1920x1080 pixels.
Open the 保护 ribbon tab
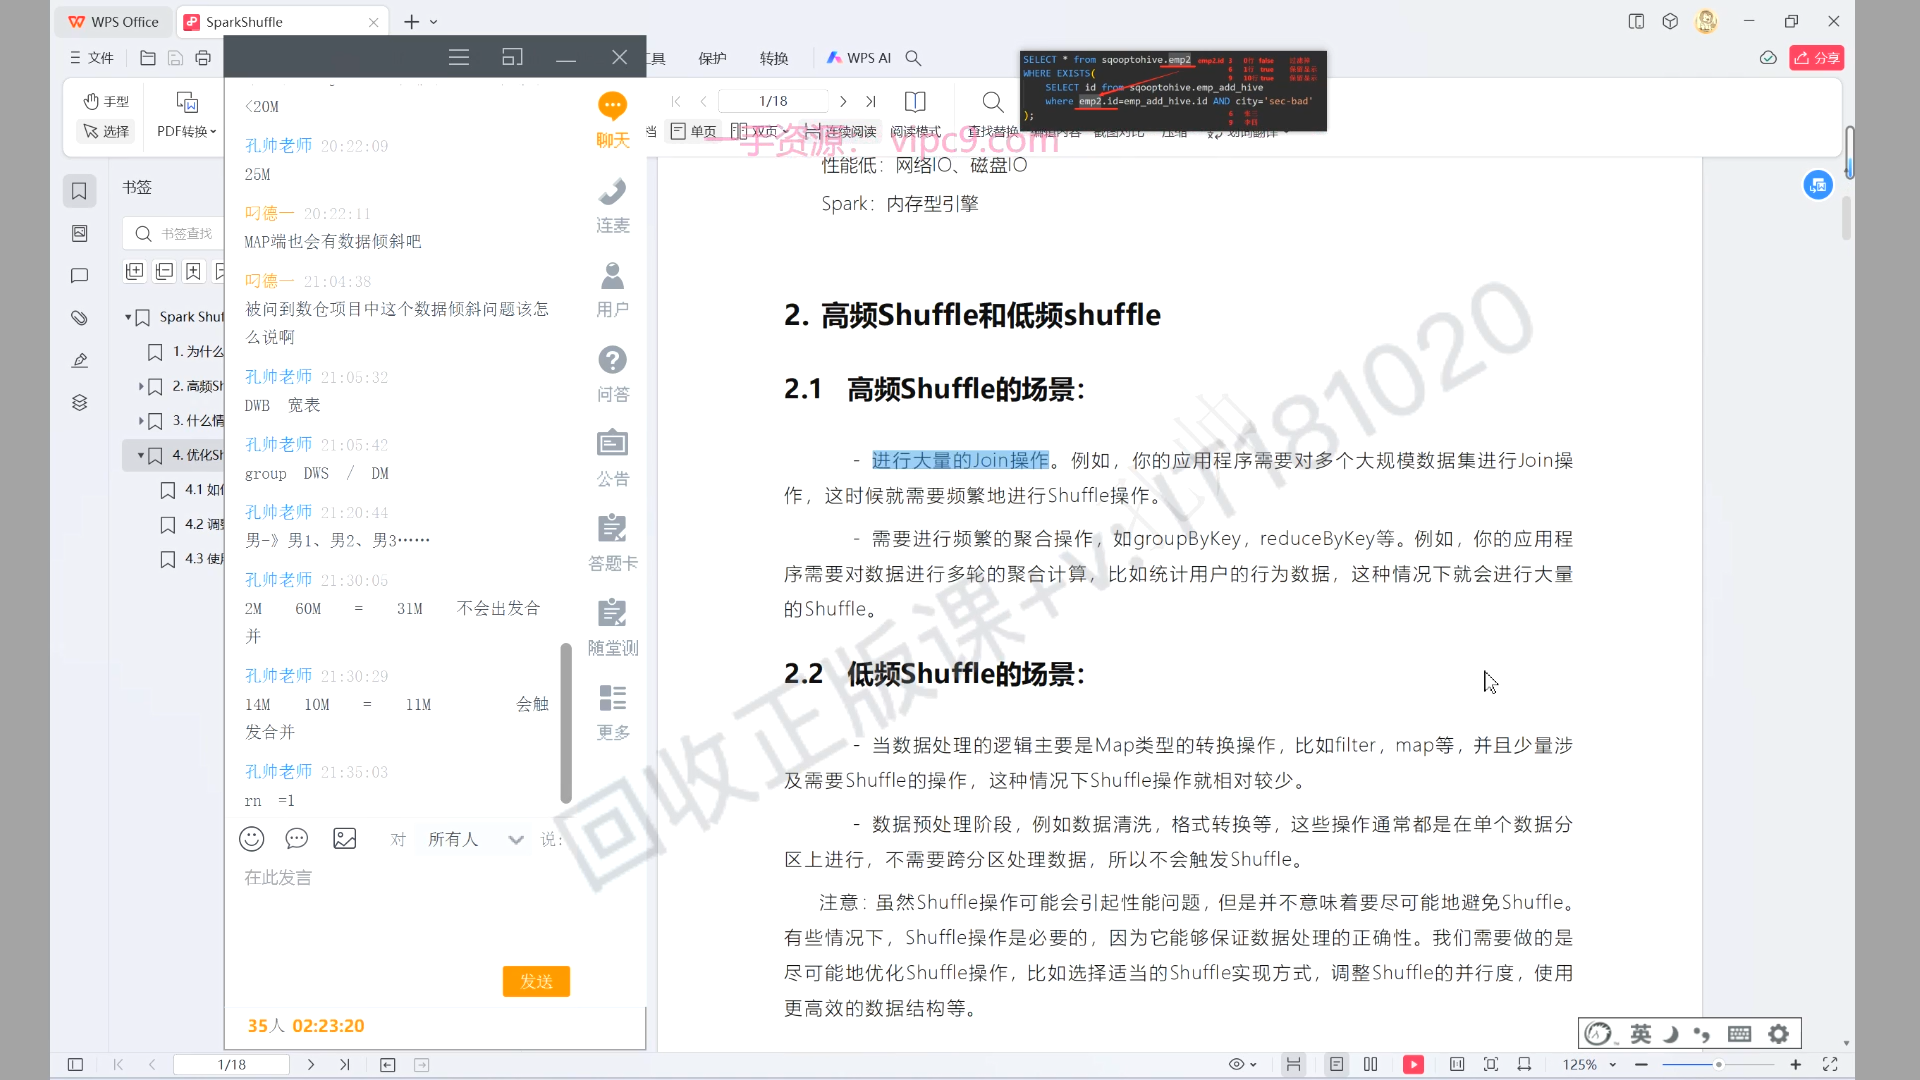(x=712, y=58)
